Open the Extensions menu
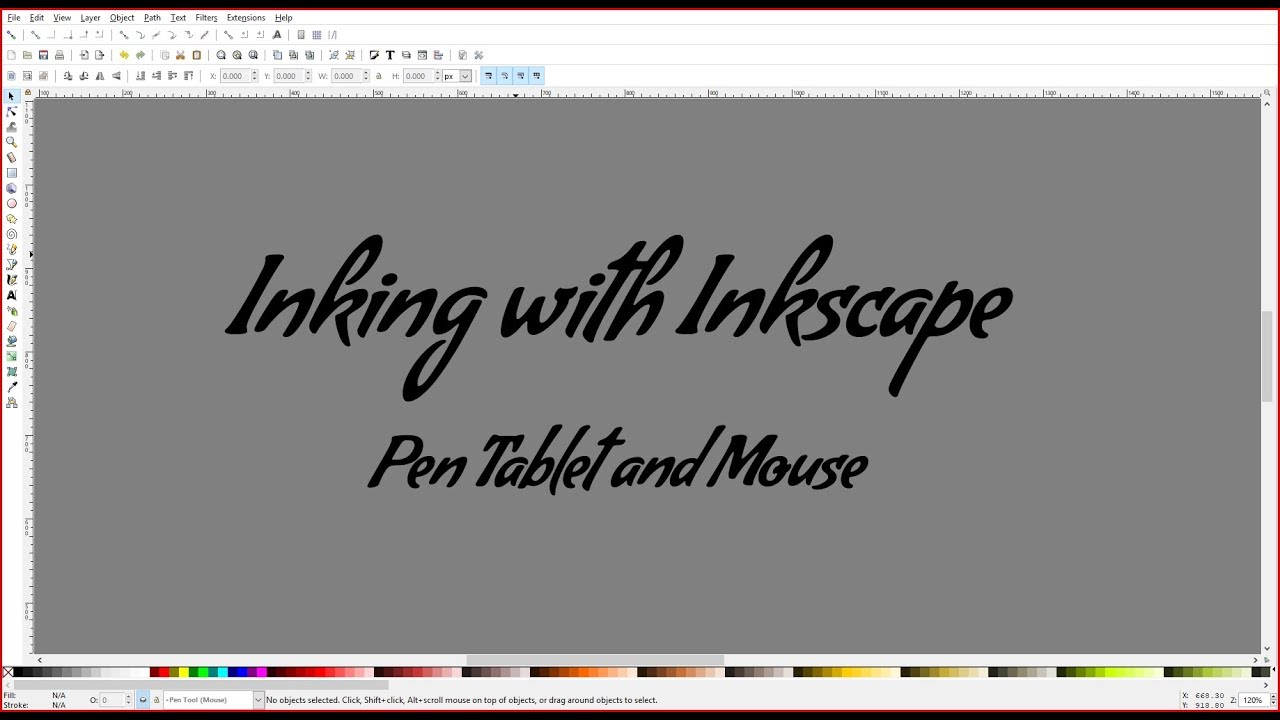Screen dimensions: 1280x720 (246, 17)
